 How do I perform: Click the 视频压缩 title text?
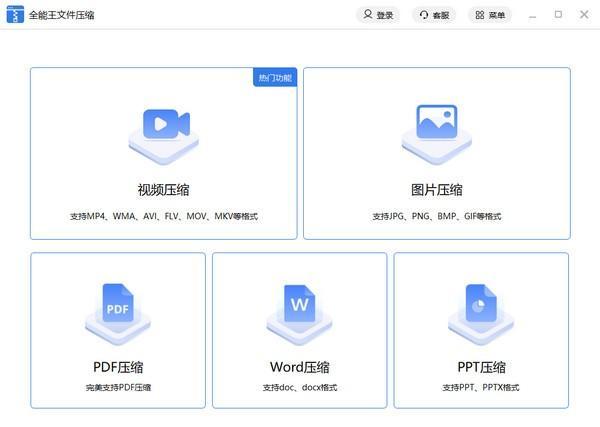(163, 190)
